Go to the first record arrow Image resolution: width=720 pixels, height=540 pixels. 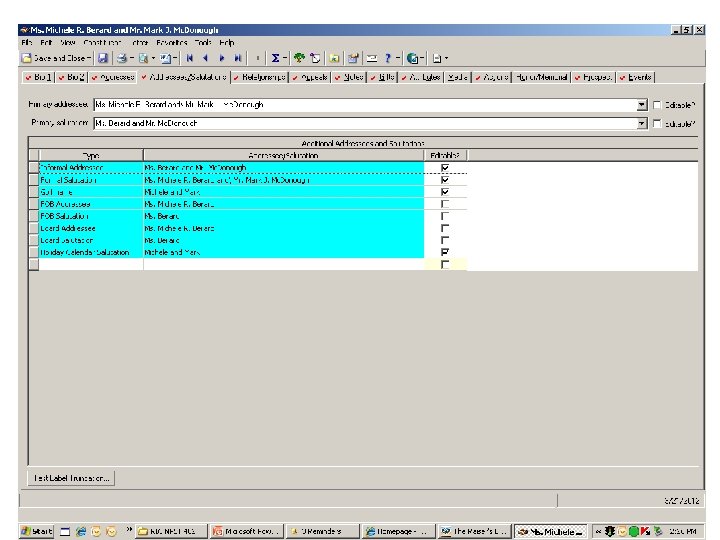(x=190, y=58)
